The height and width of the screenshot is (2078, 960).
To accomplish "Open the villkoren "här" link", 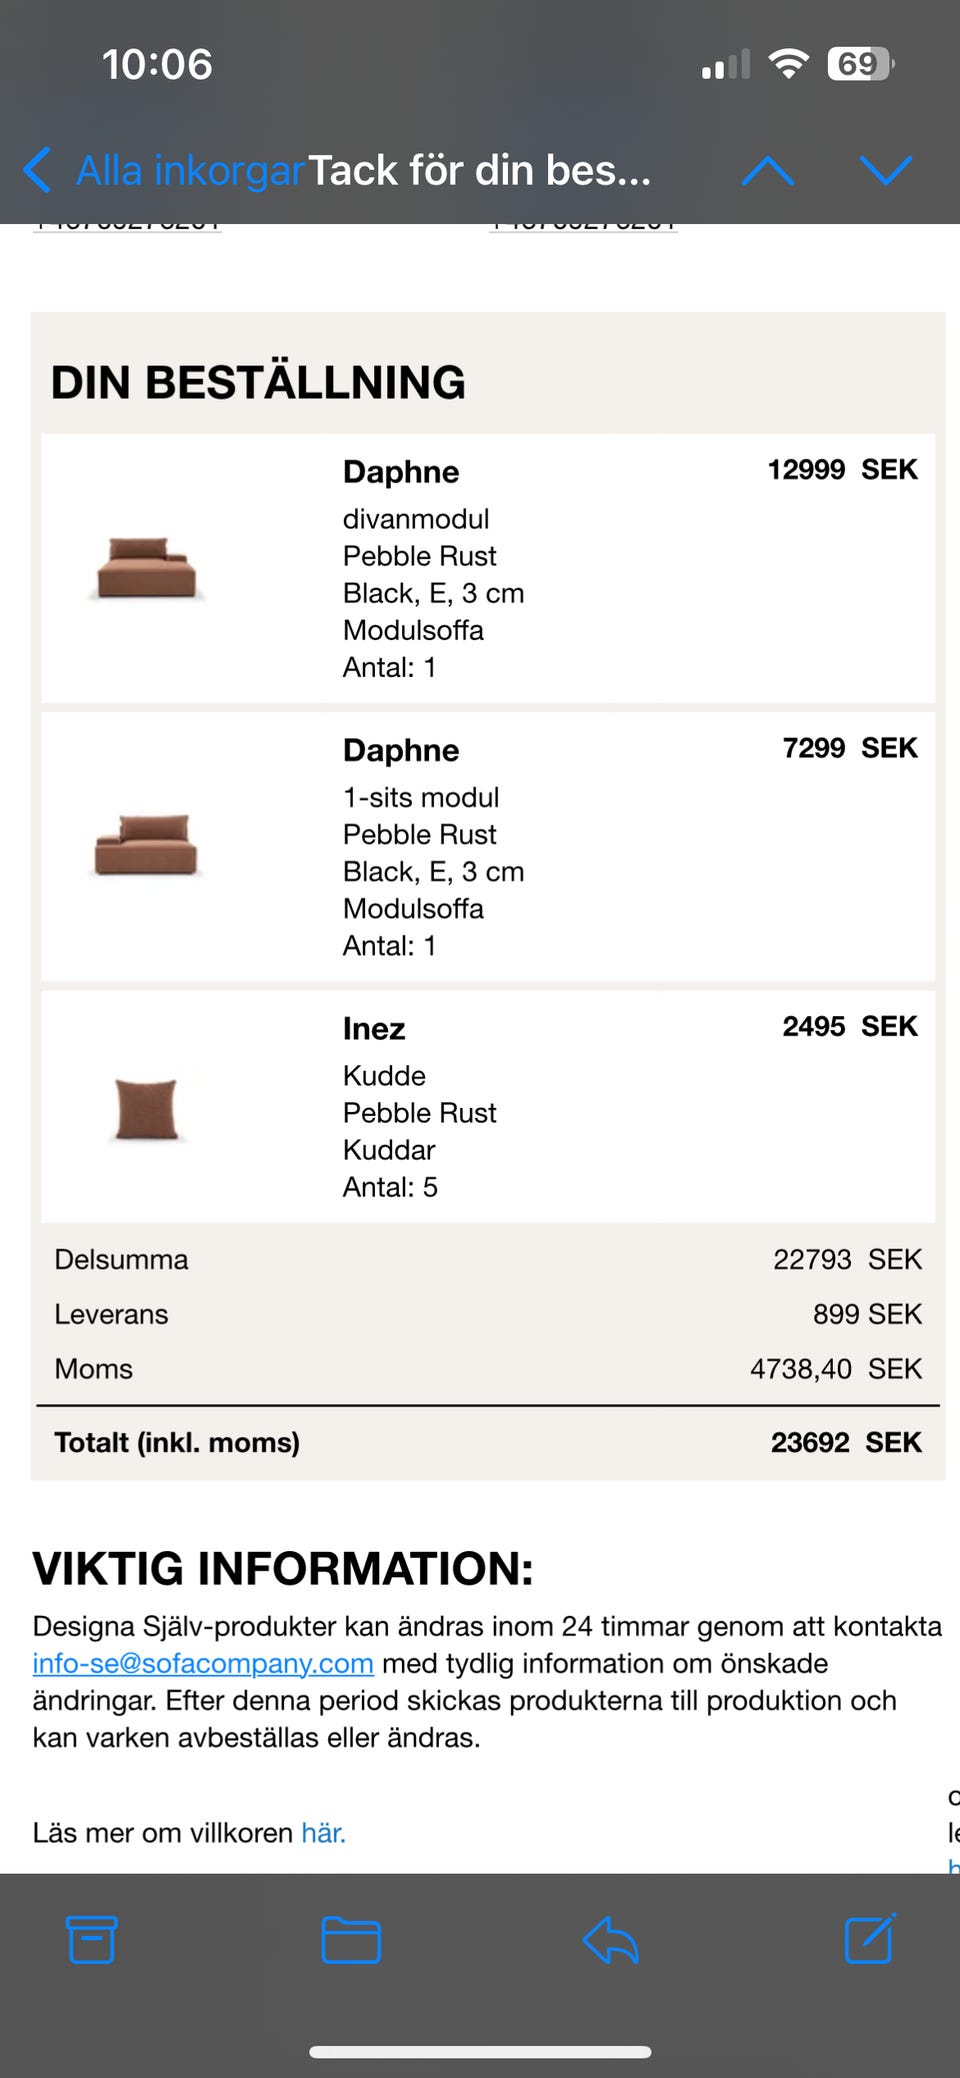I will 323,1833.
